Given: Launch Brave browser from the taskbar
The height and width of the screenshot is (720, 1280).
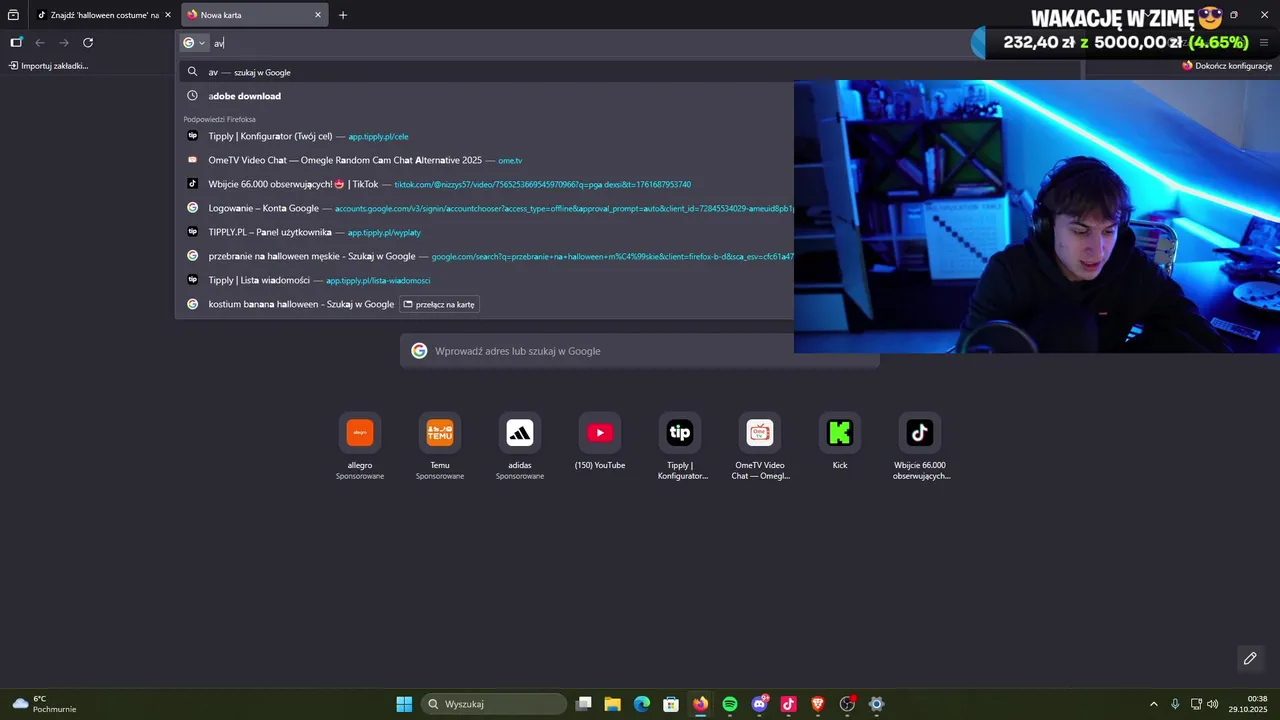Looking at the screenshot, I should pos(818,704).
